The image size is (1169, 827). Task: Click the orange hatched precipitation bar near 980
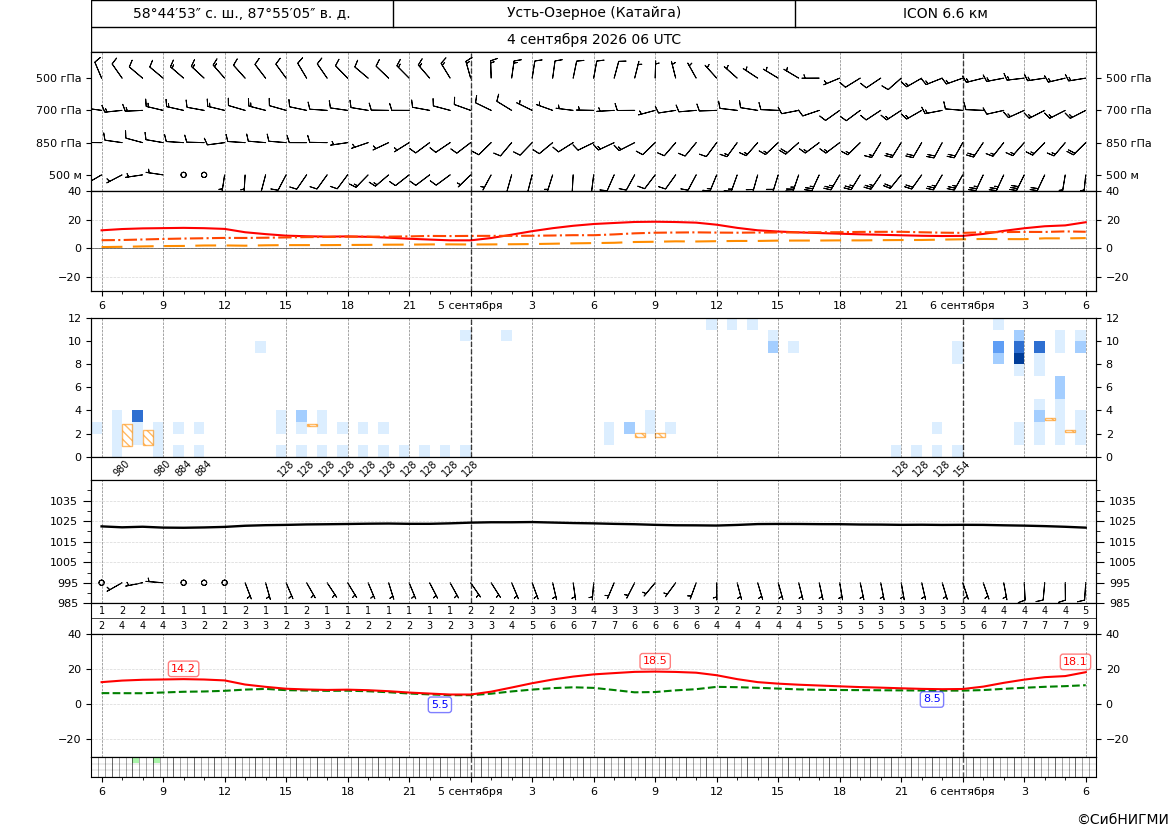tap(127, 435)
